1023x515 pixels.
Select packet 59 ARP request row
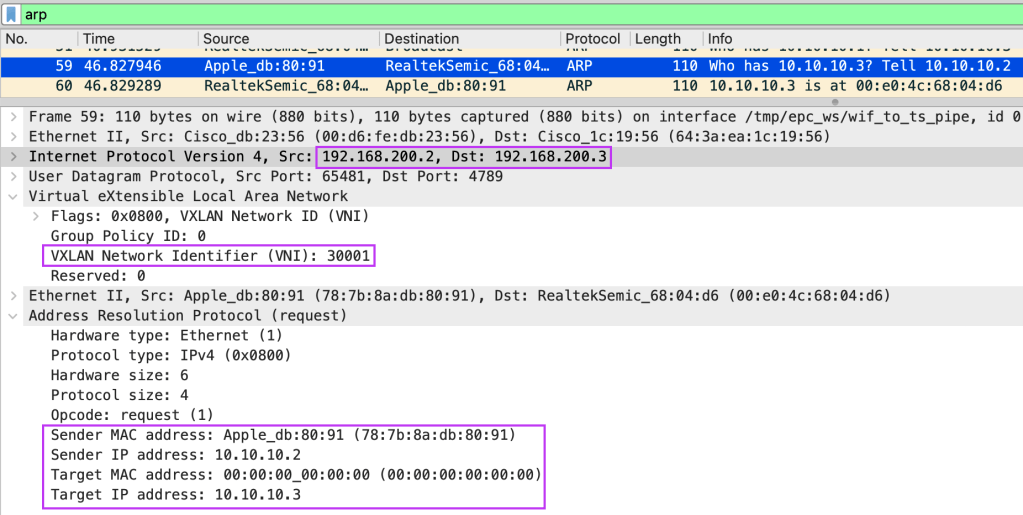(x=500, y=66)
